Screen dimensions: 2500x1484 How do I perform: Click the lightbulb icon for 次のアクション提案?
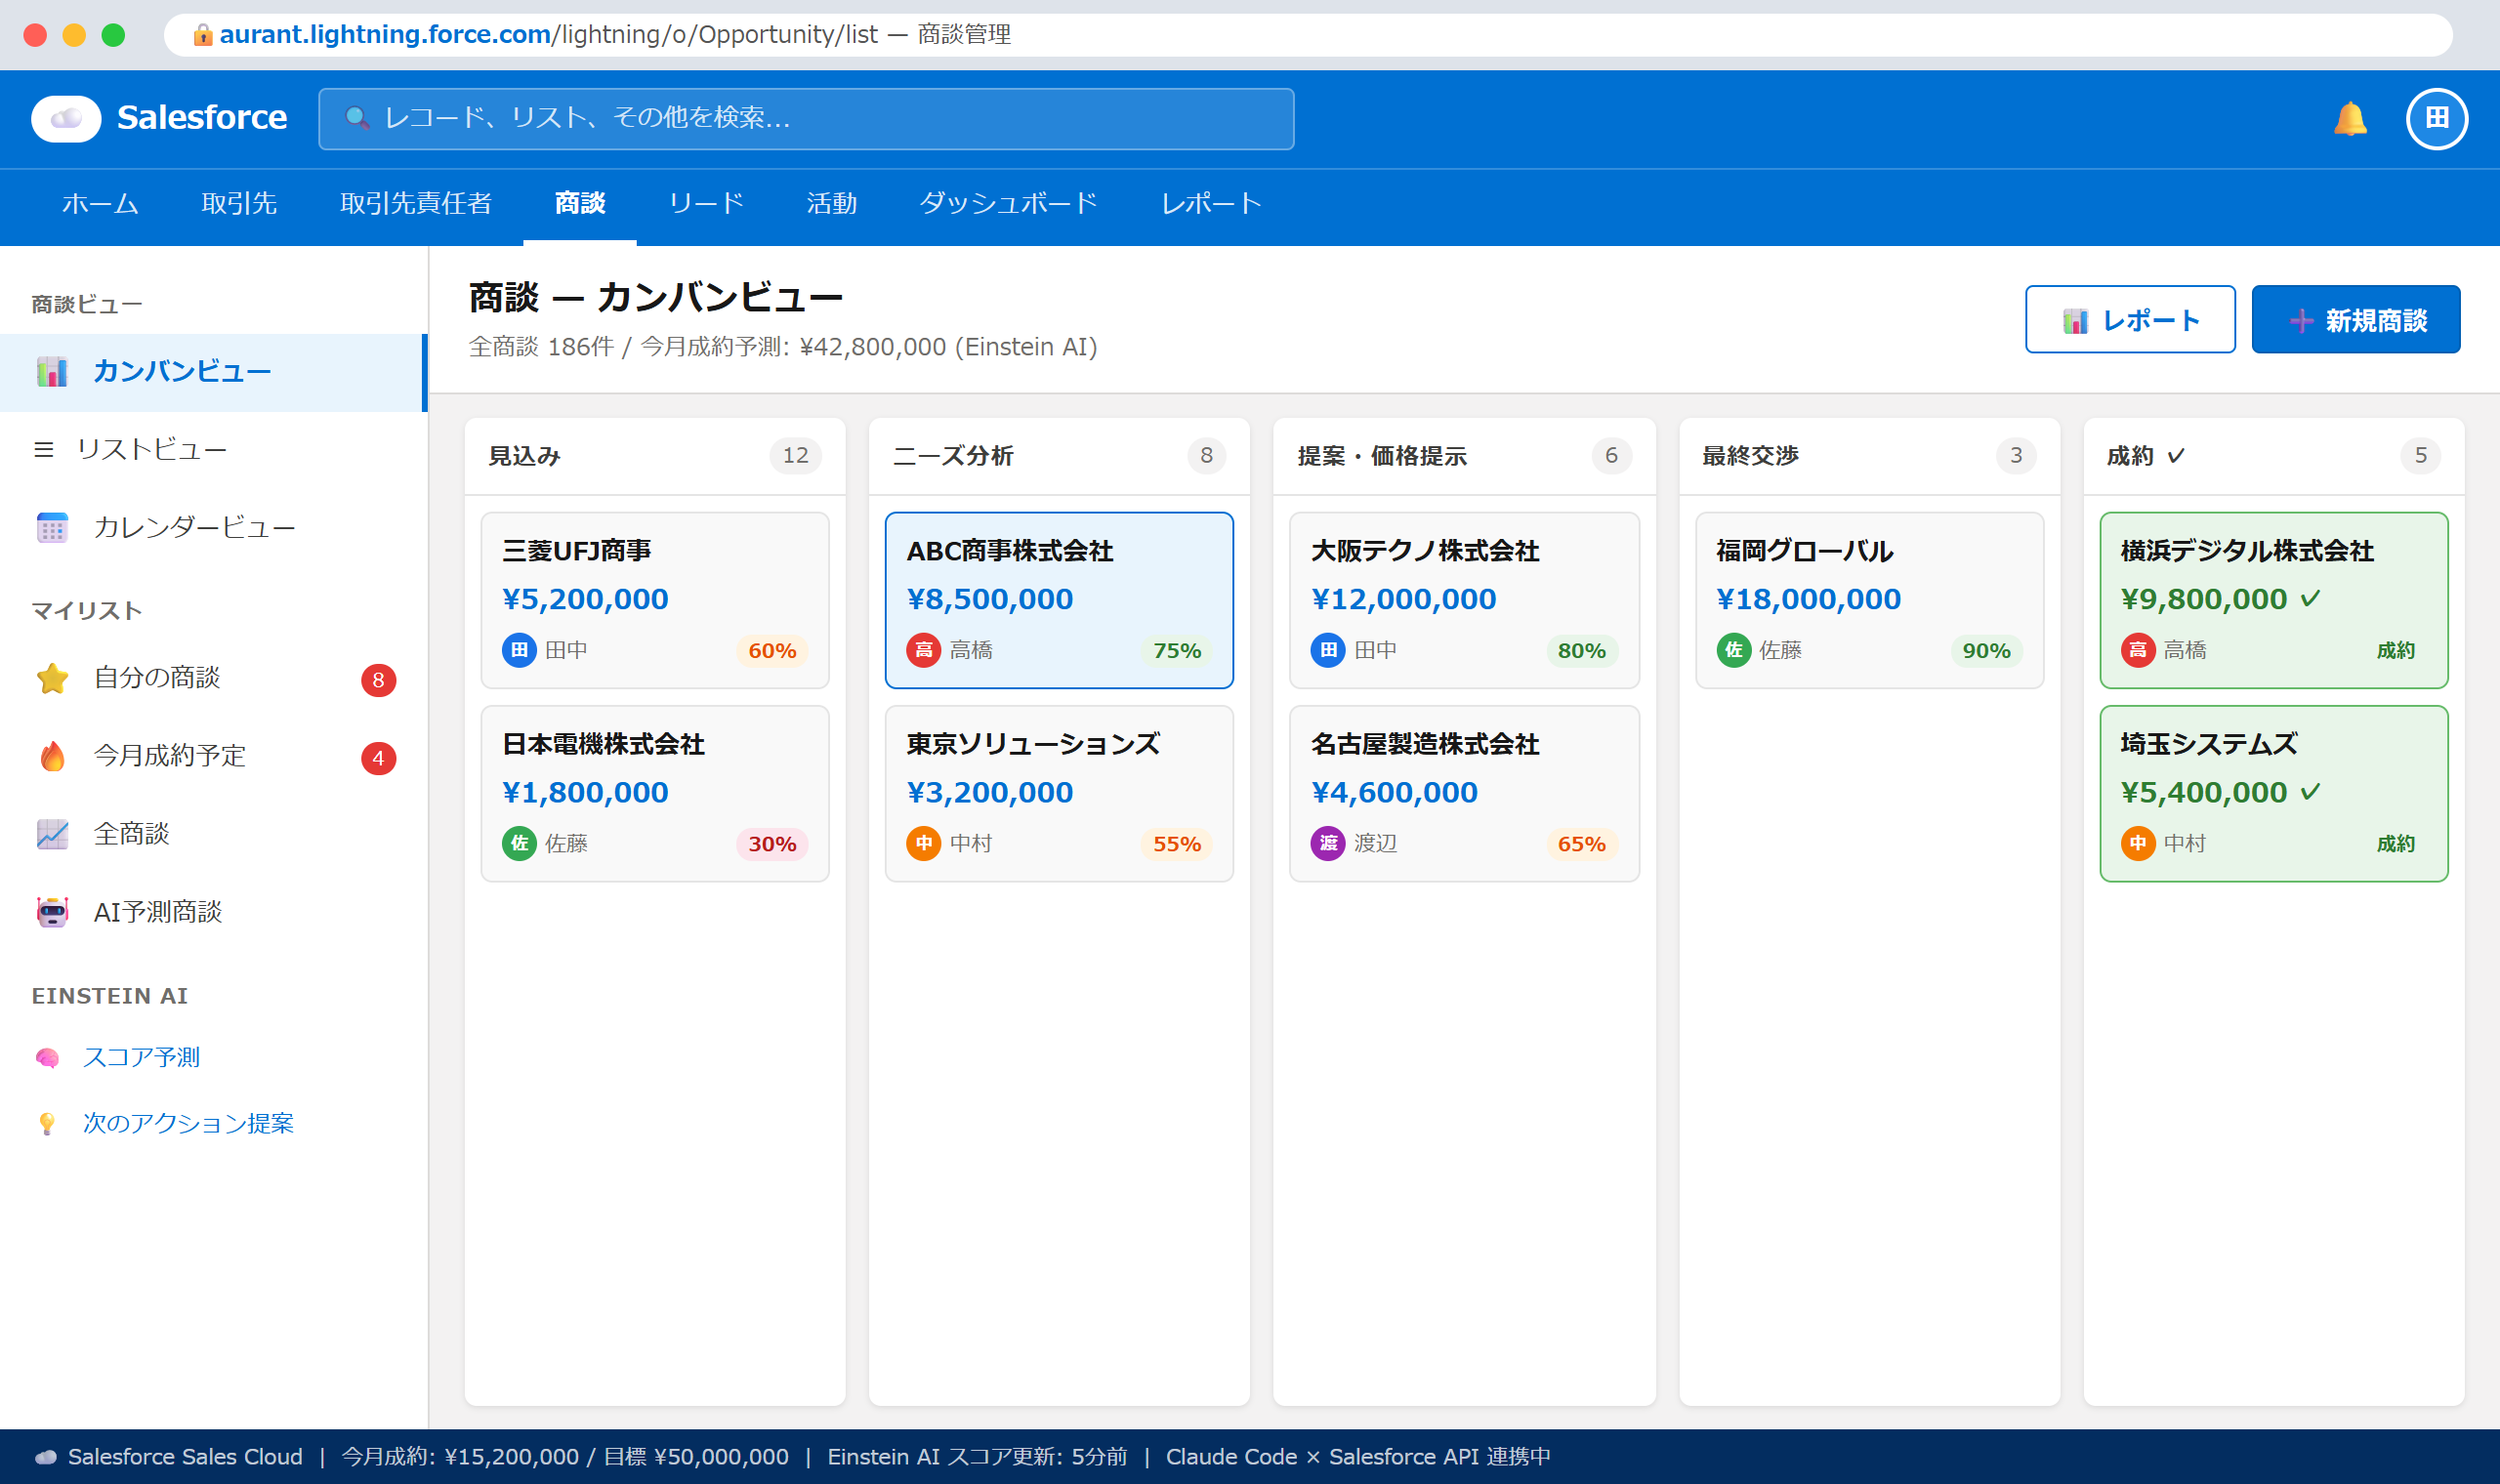tap(47, 1124)
